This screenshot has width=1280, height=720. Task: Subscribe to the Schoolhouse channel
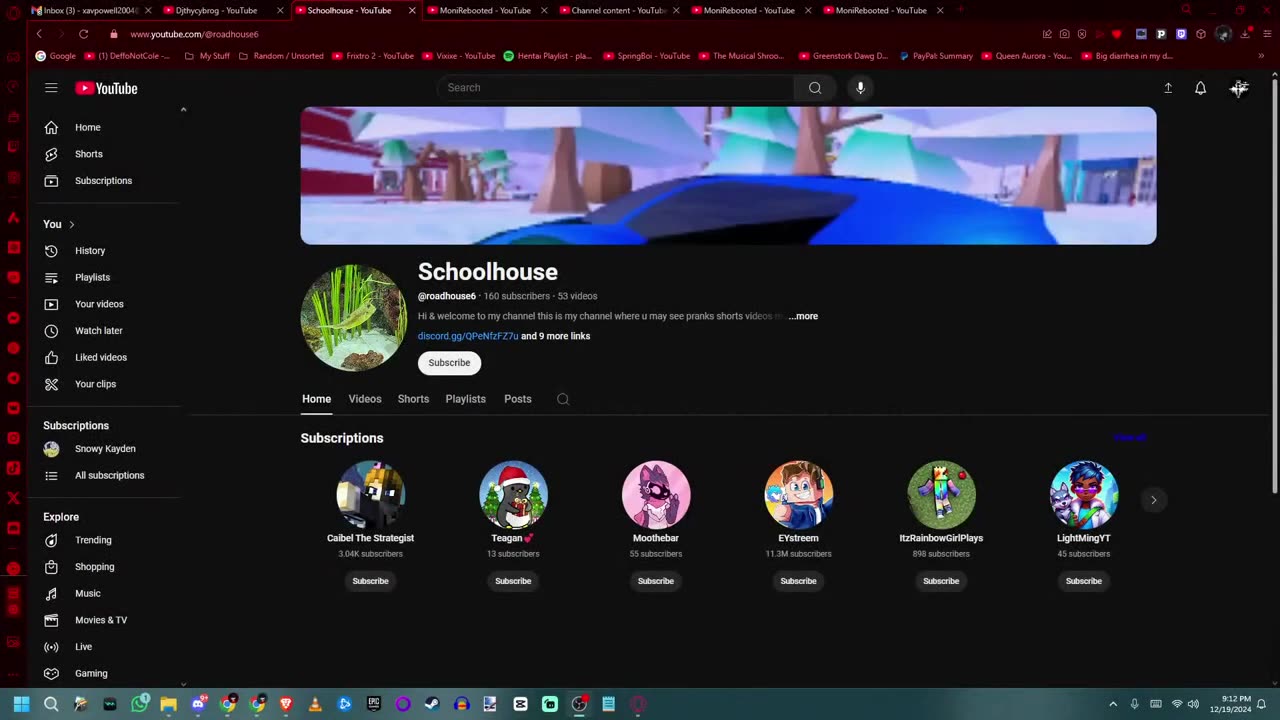coord(449,363)
